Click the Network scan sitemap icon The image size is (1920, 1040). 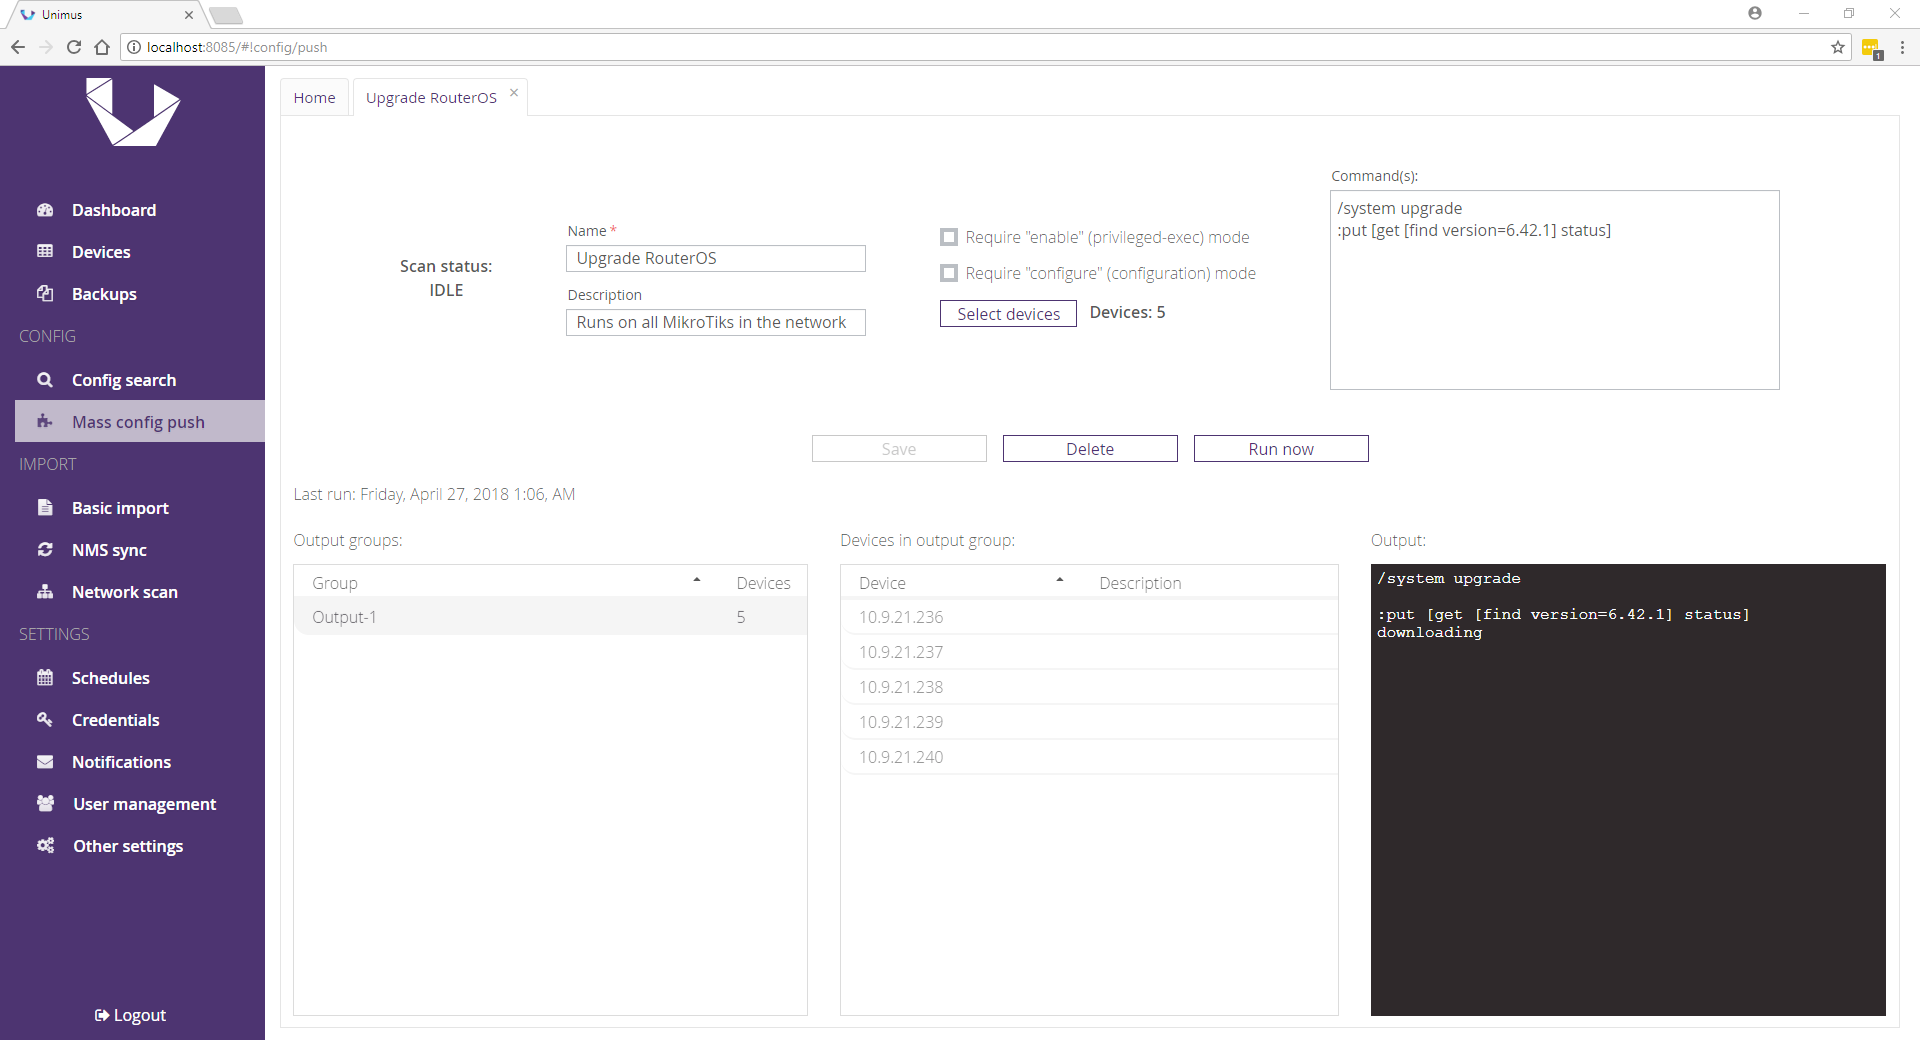[x=45, y=591]
